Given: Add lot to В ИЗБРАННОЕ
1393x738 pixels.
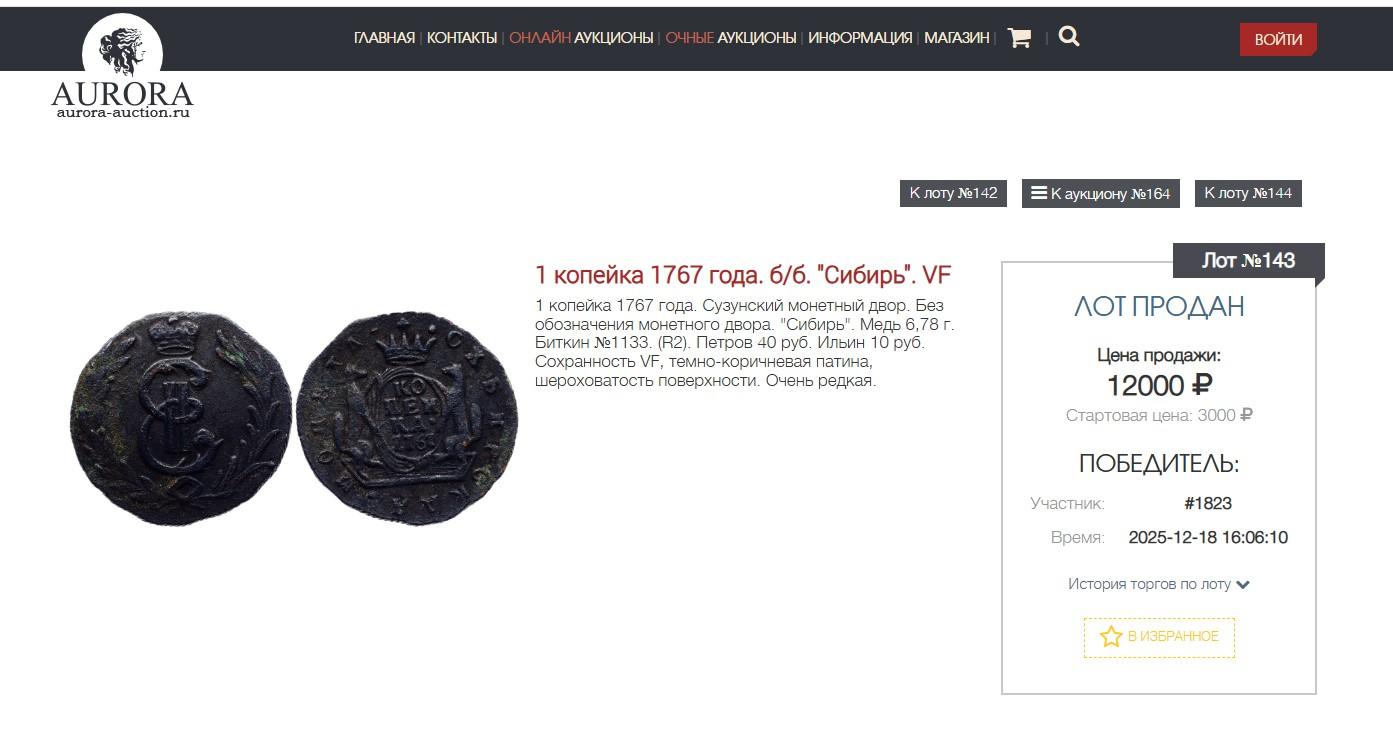Looking at the screenshot, I should (x=1159, y=637).
